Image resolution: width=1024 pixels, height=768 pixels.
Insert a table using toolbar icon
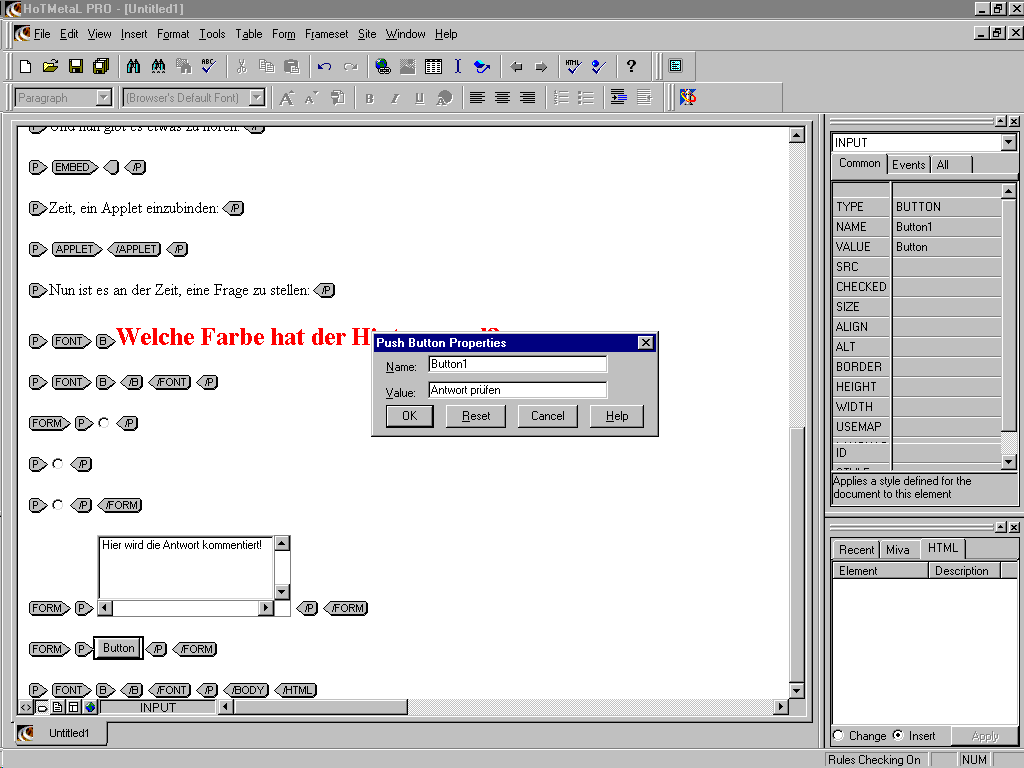click(x=433, y=67)
